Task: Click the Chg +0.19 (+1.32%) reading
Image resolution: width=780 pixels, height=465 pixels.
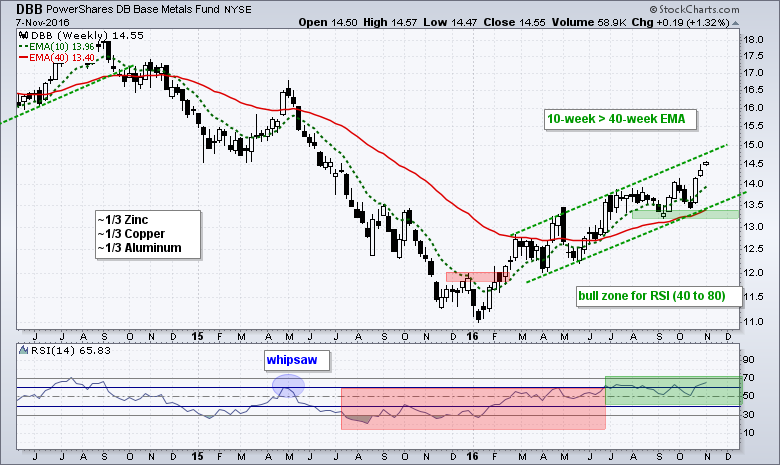Action: [x=681, y=22]
